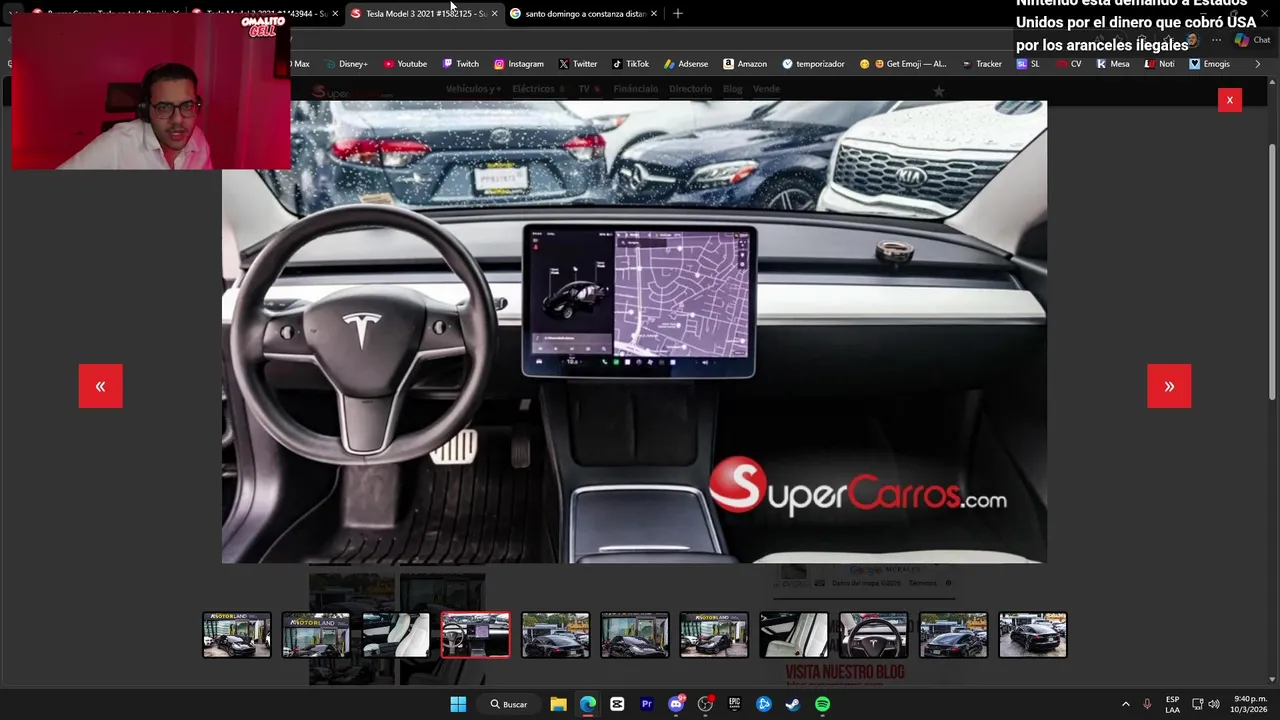The height and width of the screenshot is (720, 1280).
Task: Open Epic Games Launcher from the taskbar
Action: [x=734, y=704]
